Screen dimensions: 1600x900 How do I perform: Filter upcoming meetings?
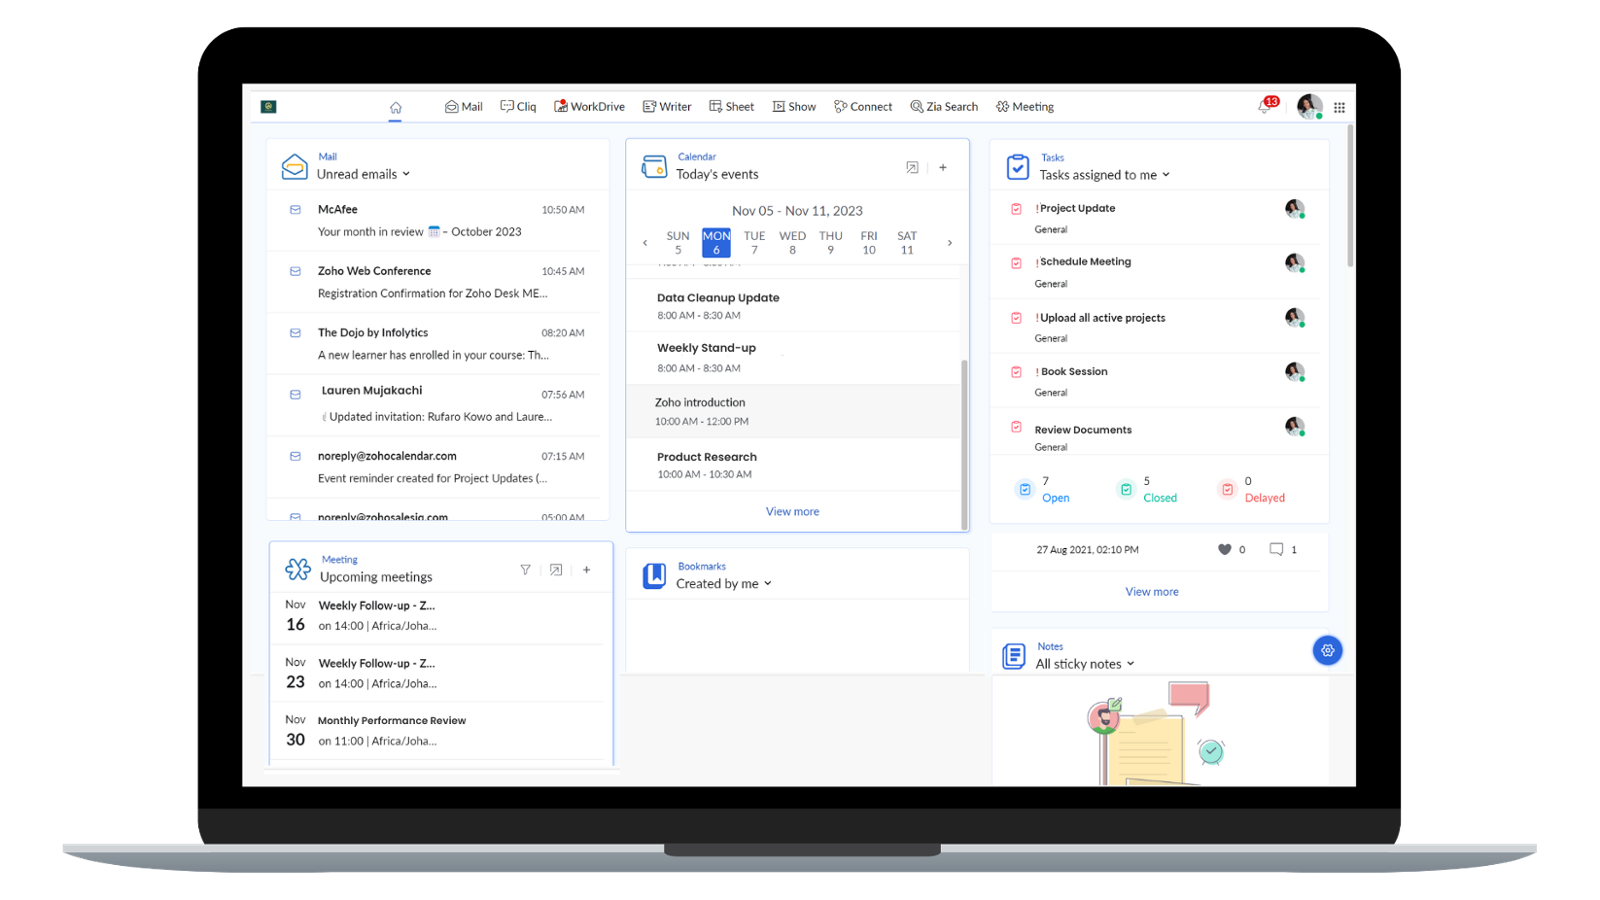(525, 570)
